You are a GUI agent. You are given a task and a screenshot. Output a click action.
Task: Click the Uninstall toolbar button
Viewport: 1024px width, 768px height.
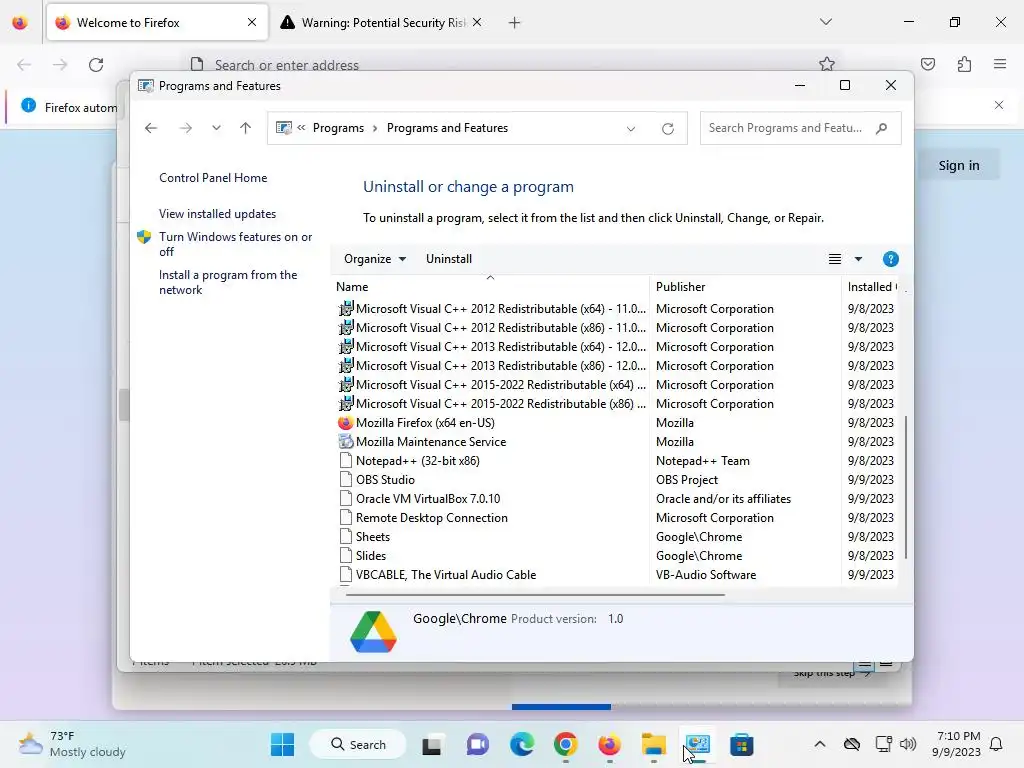coord(449,259)
